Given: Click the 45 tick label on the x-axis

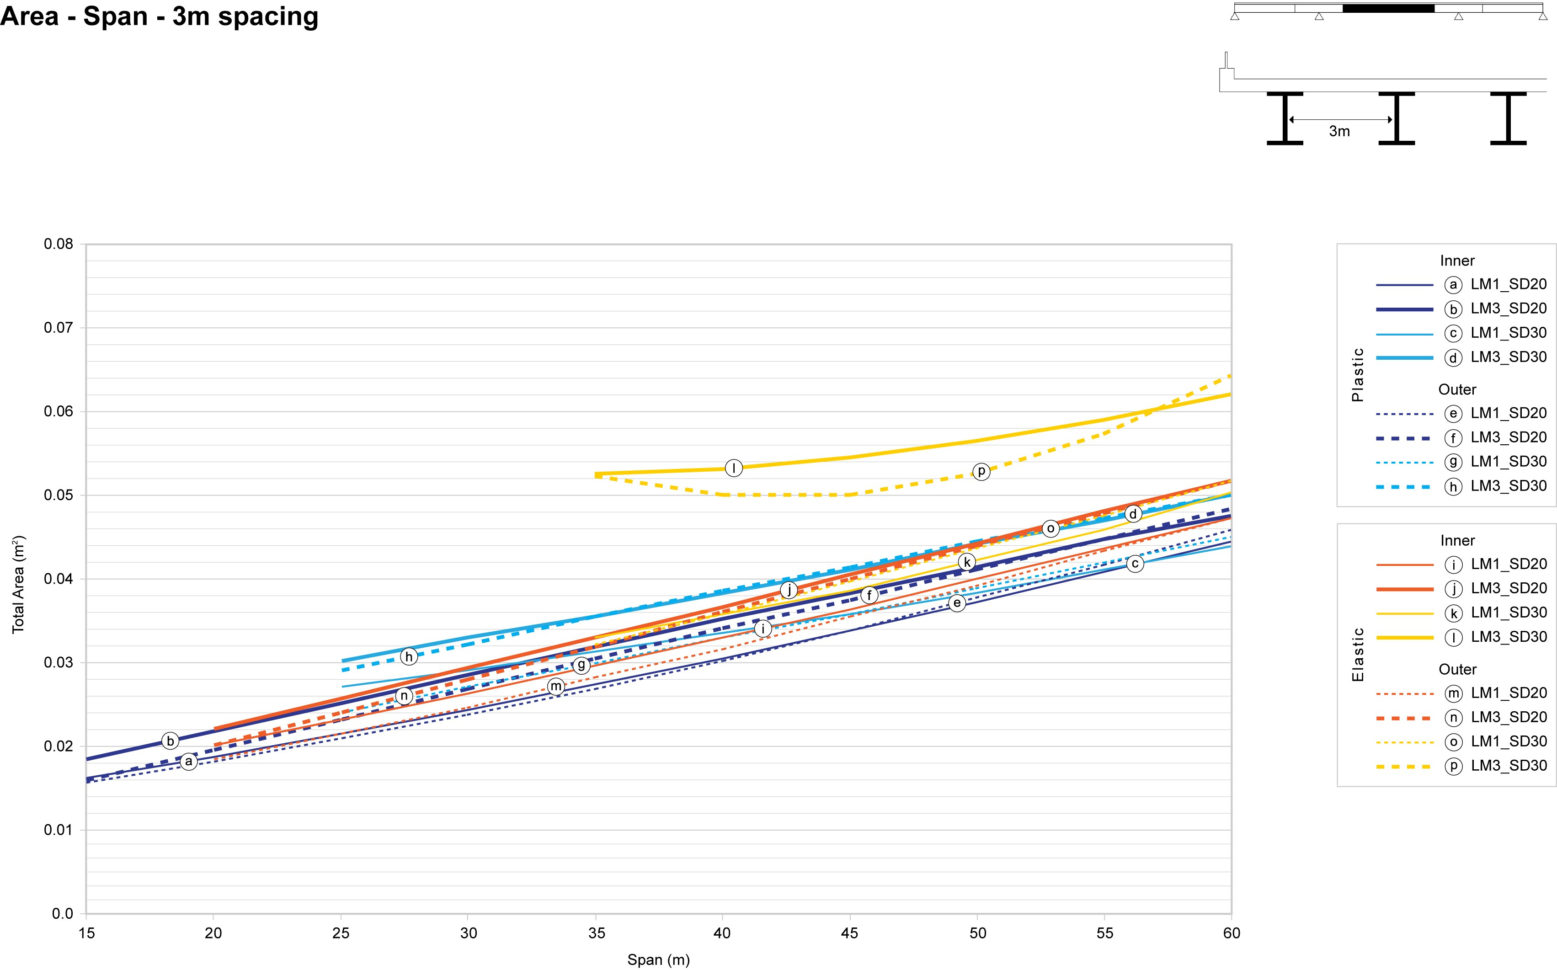Looking at the screenshot, I should [x=850, y=933].
